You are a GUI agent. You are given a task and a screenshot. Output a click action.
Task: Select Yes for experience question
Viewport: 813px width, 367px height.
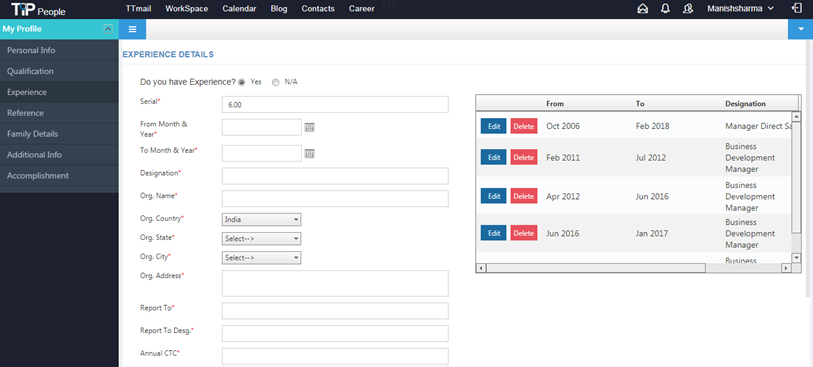click(x=241, y=82)
